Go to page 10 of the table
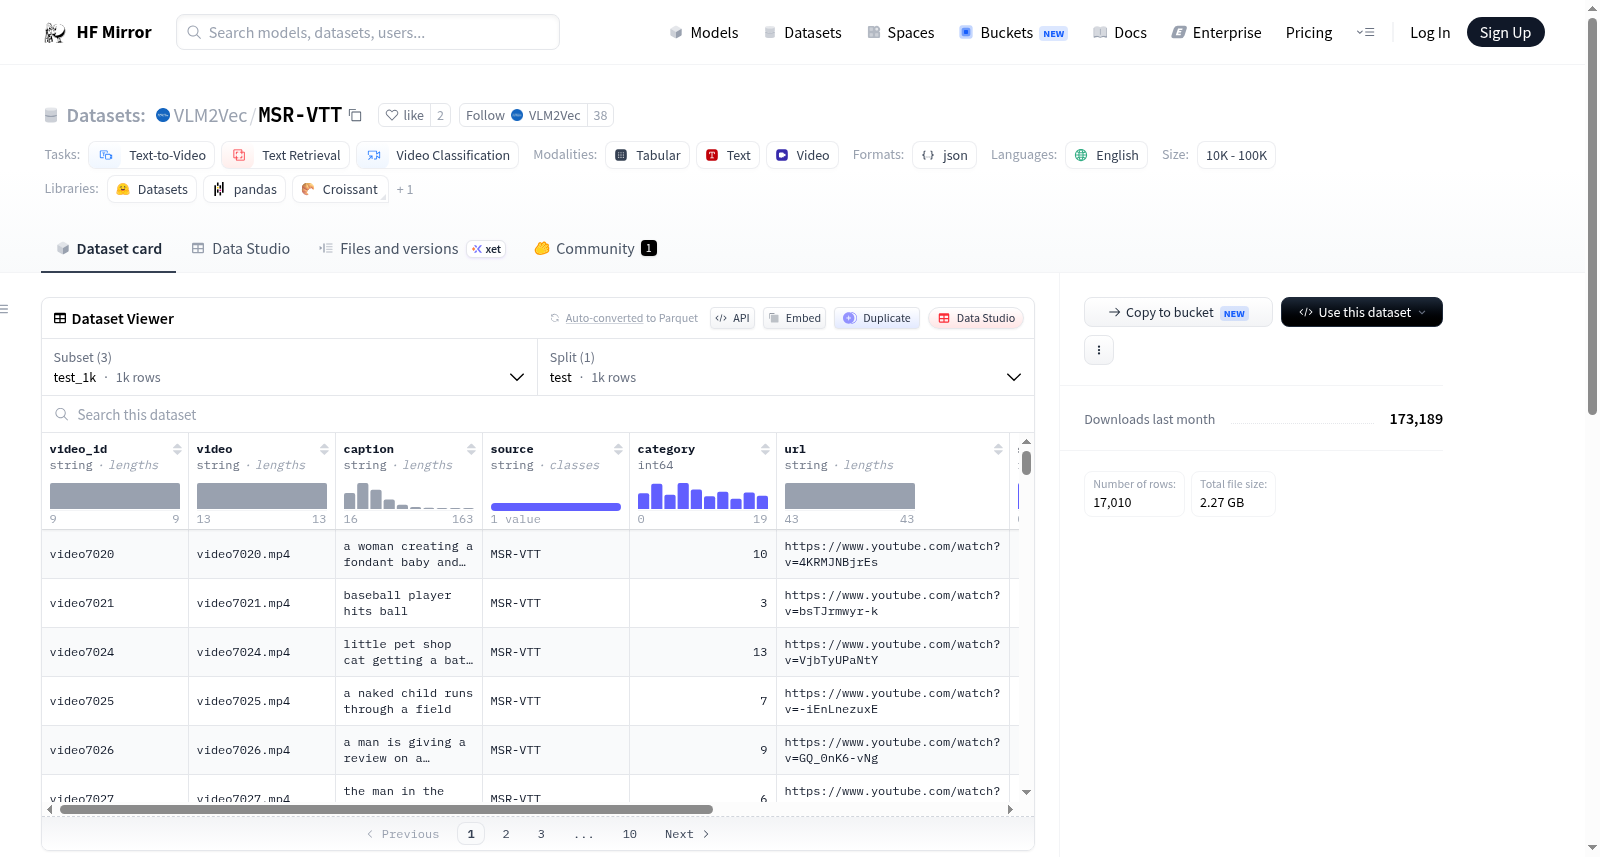Viewport: 1600px width, 857px height. pyautogui.click(x=630, y=834)
